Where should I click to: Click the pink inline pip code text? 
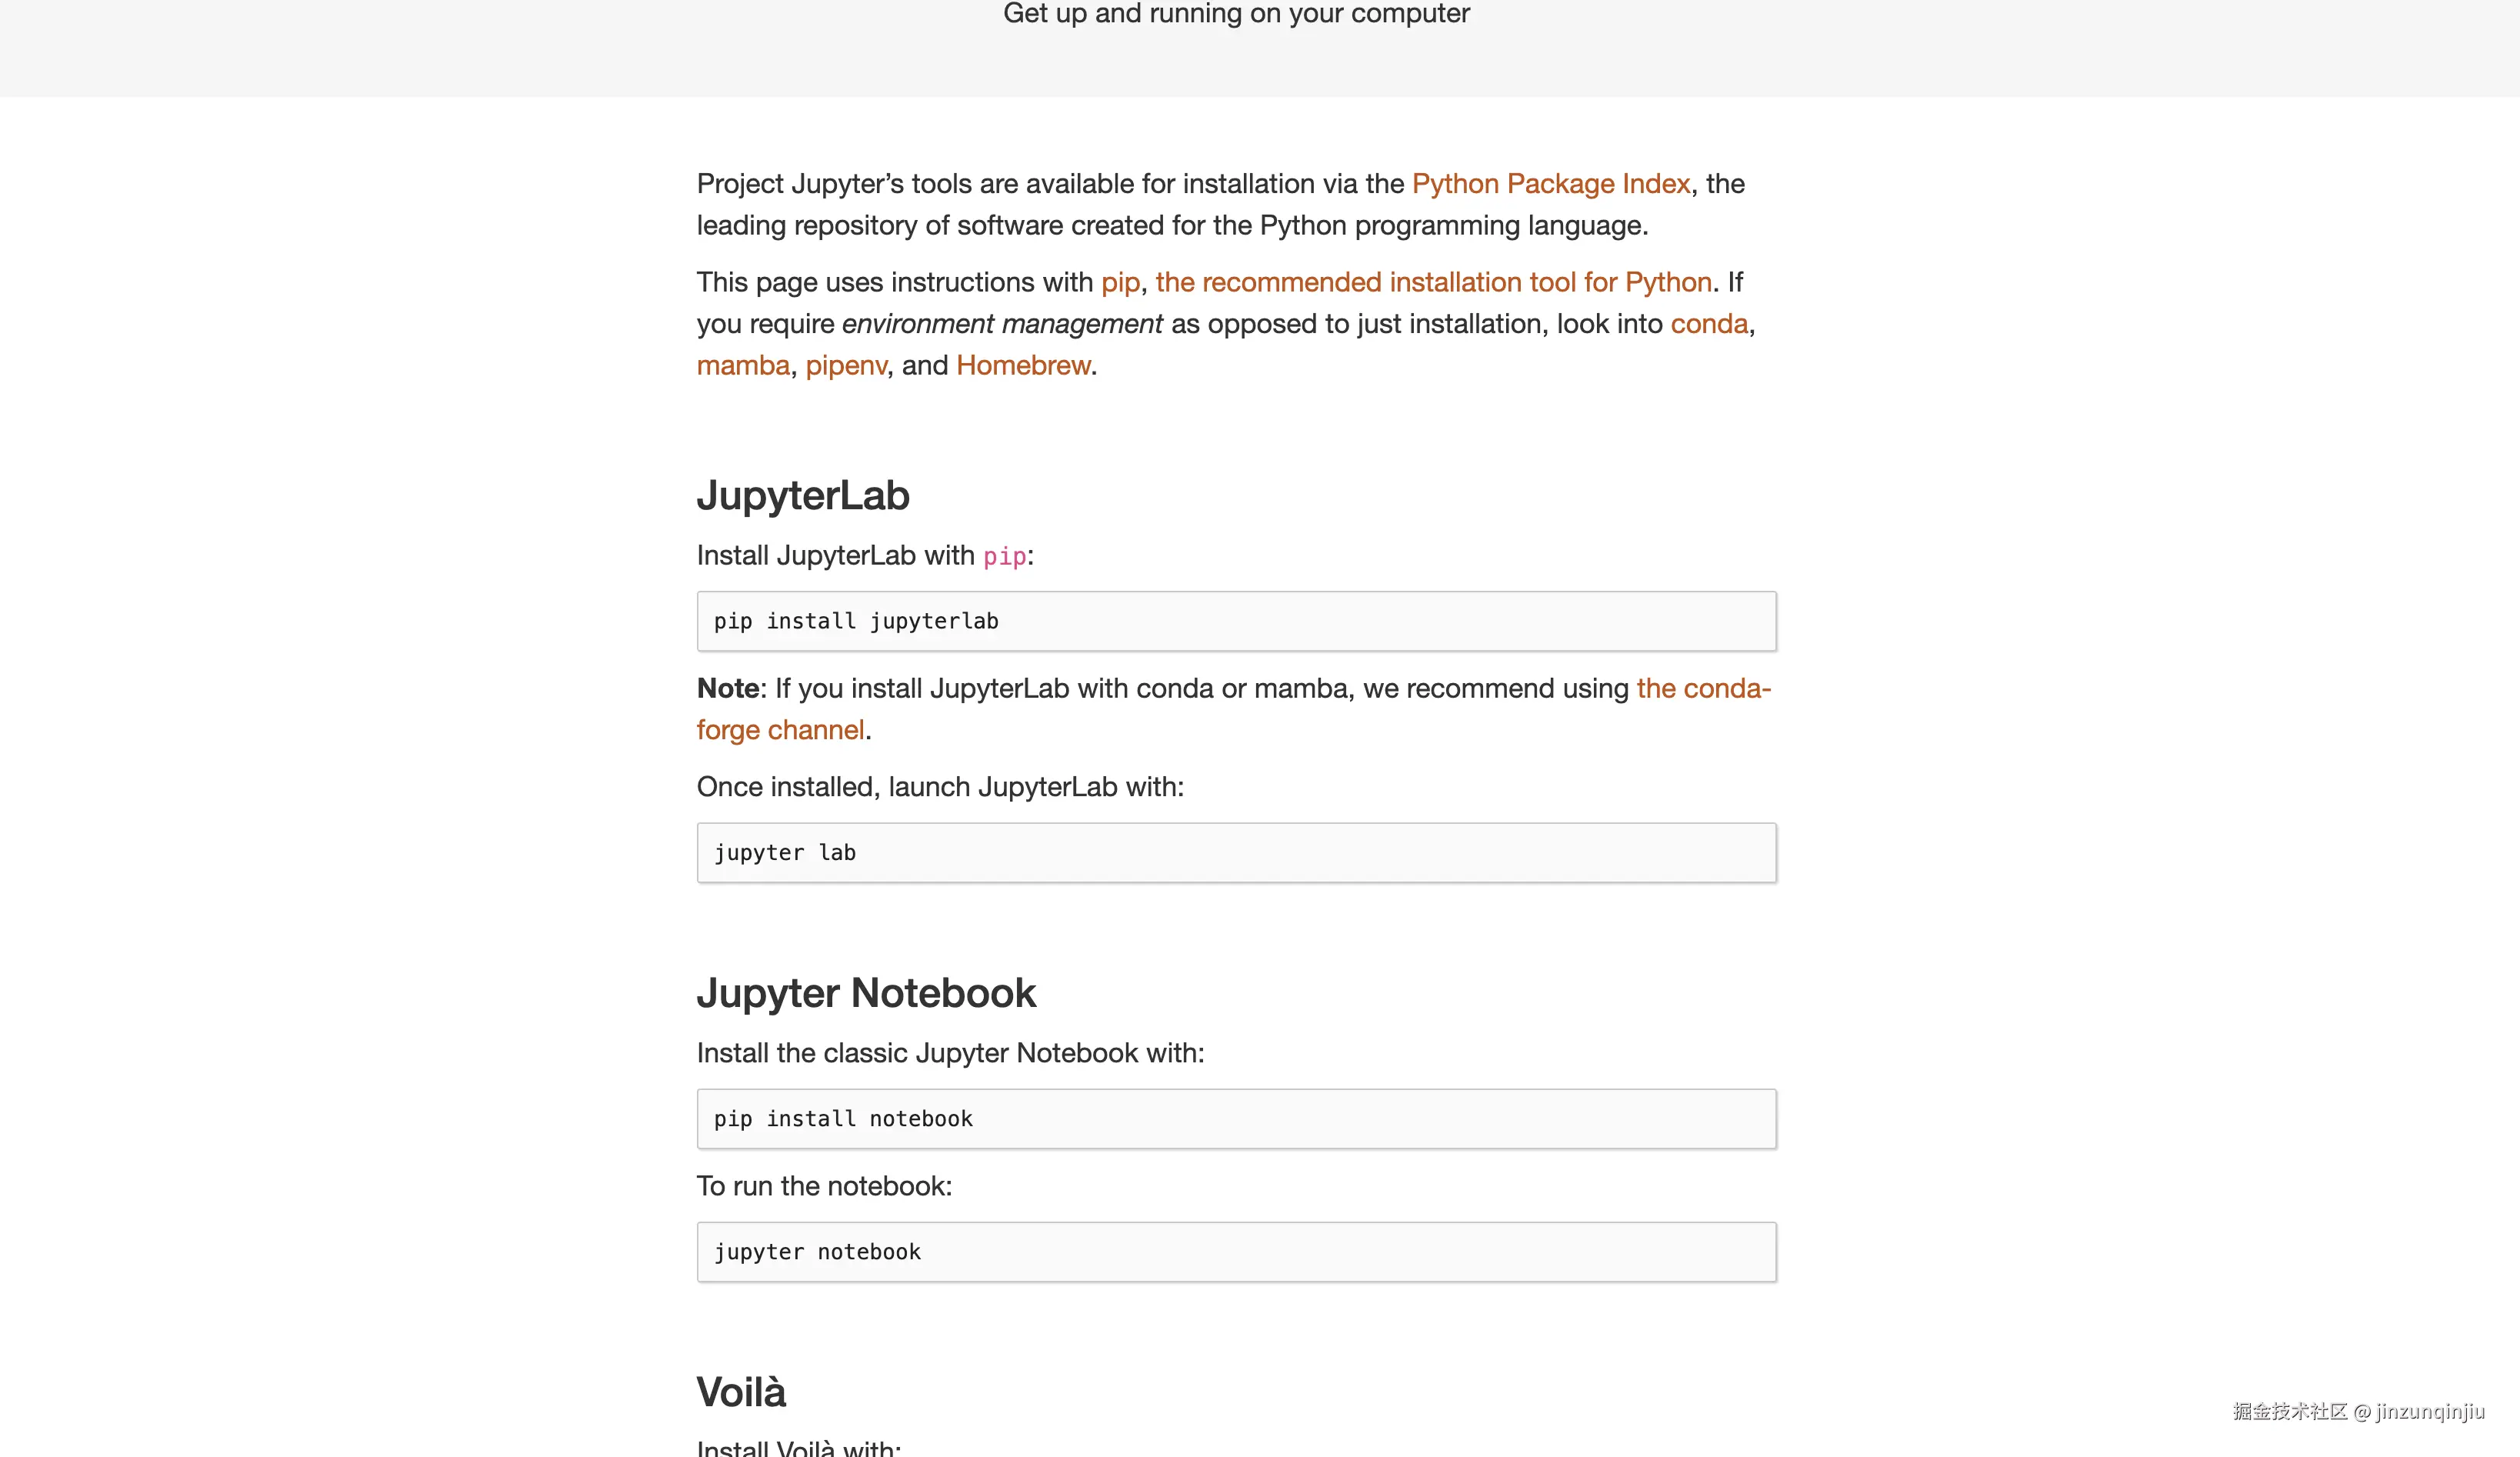coord(1004,557)
